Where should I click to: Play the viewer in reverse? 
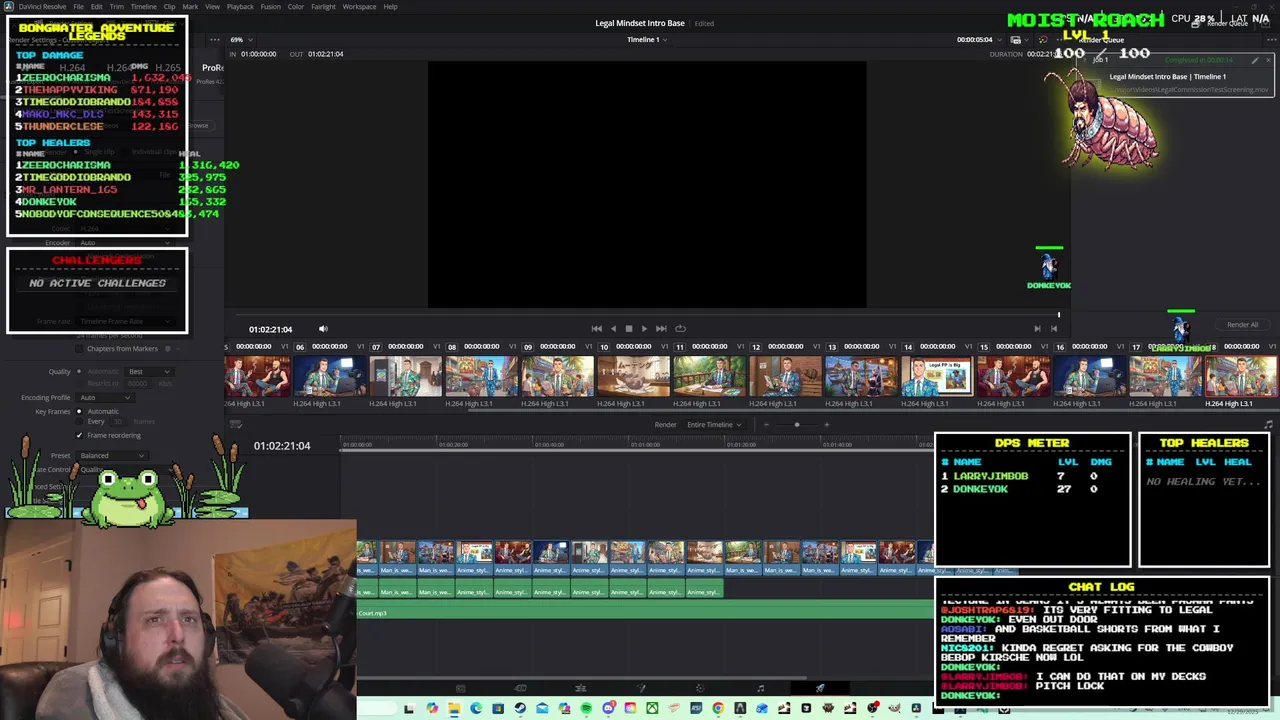tap(613, 328)
